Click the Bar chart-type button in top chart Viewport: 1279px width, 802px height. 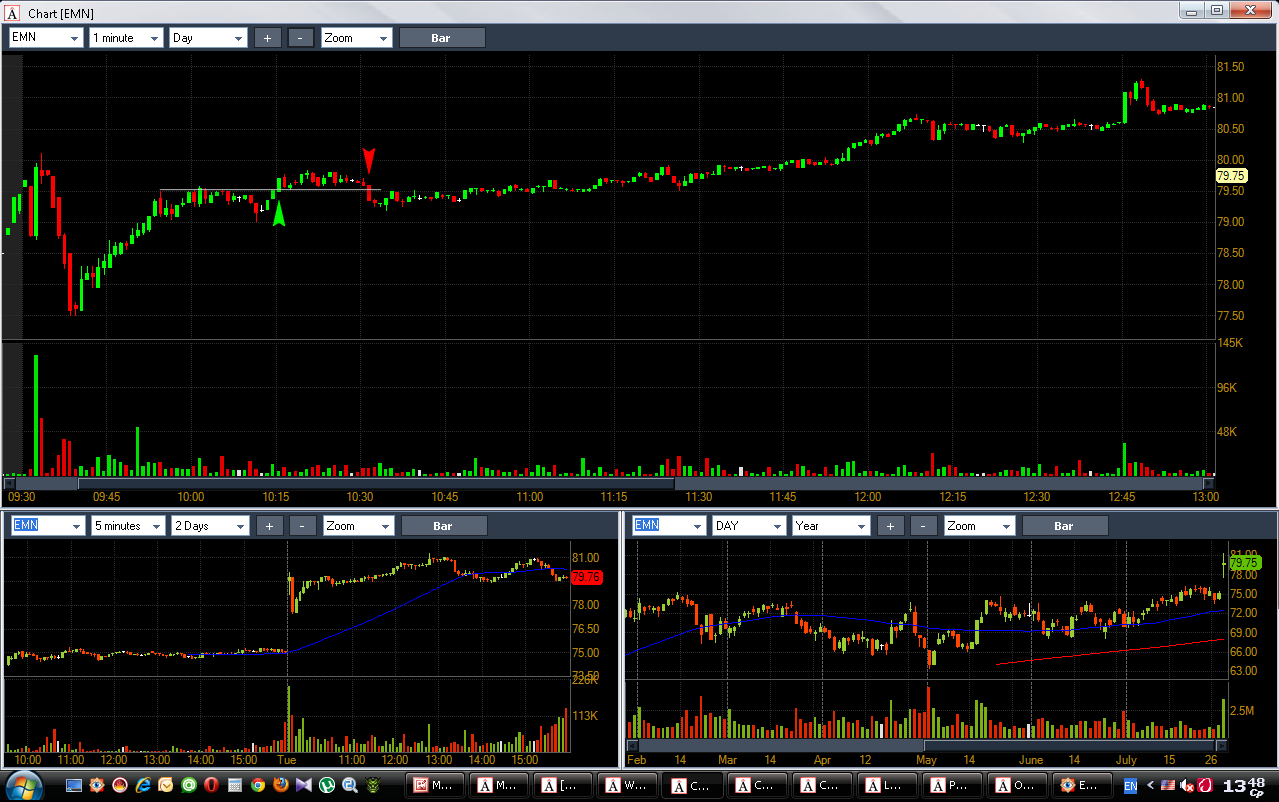[442, 38]
